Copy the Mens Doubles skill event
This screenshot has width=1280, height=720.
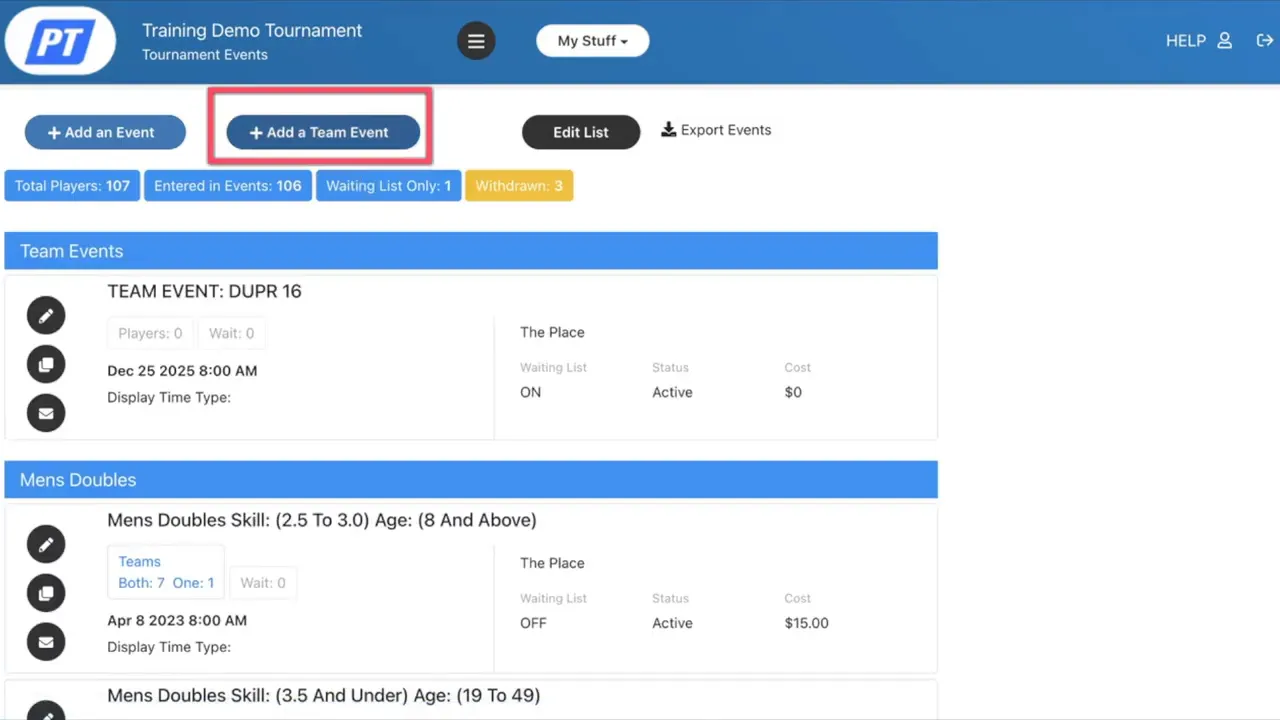(45, 592)
